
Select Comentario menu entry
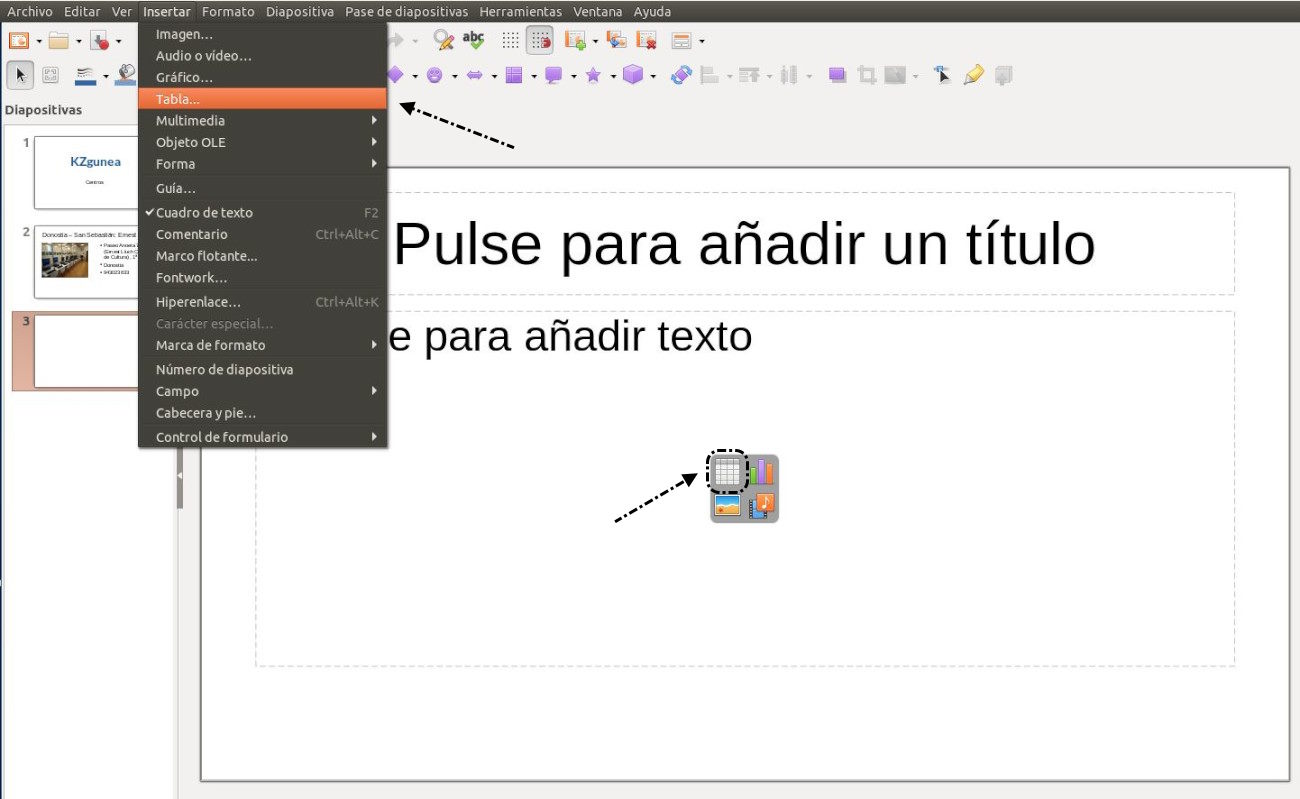262,234
